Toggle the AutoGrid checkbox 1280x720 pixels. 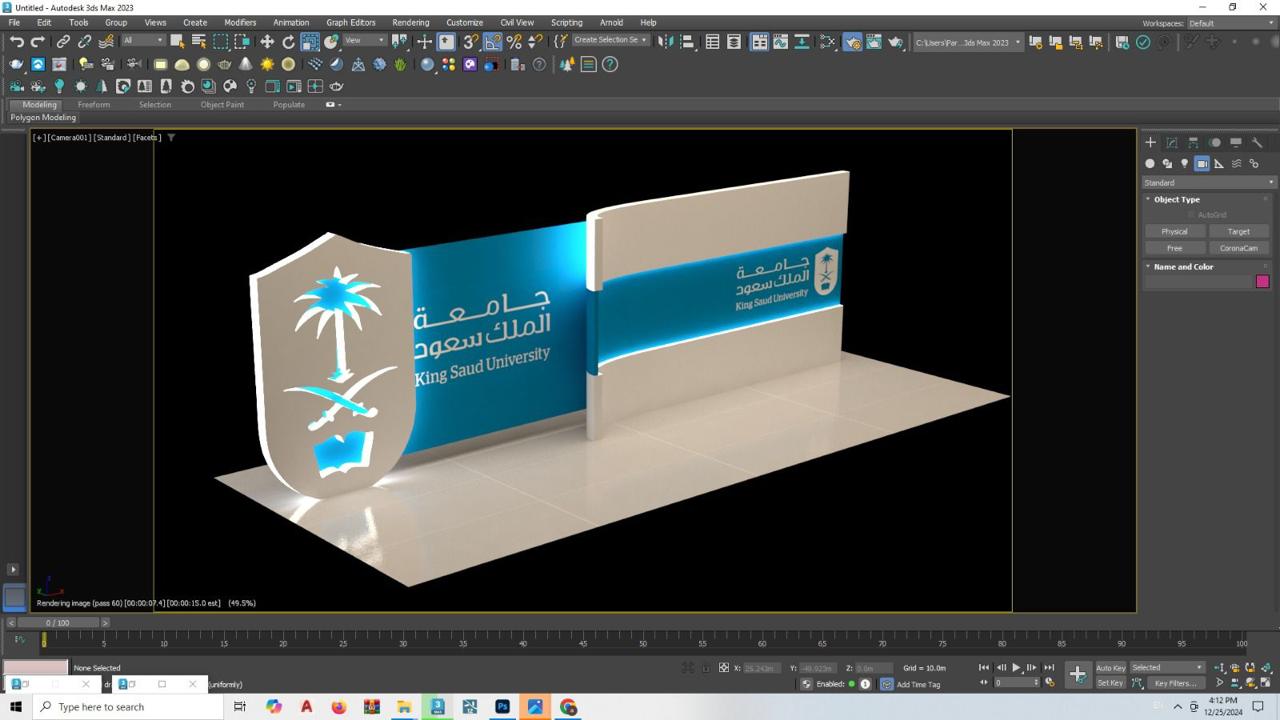[x=1191, y=215]
